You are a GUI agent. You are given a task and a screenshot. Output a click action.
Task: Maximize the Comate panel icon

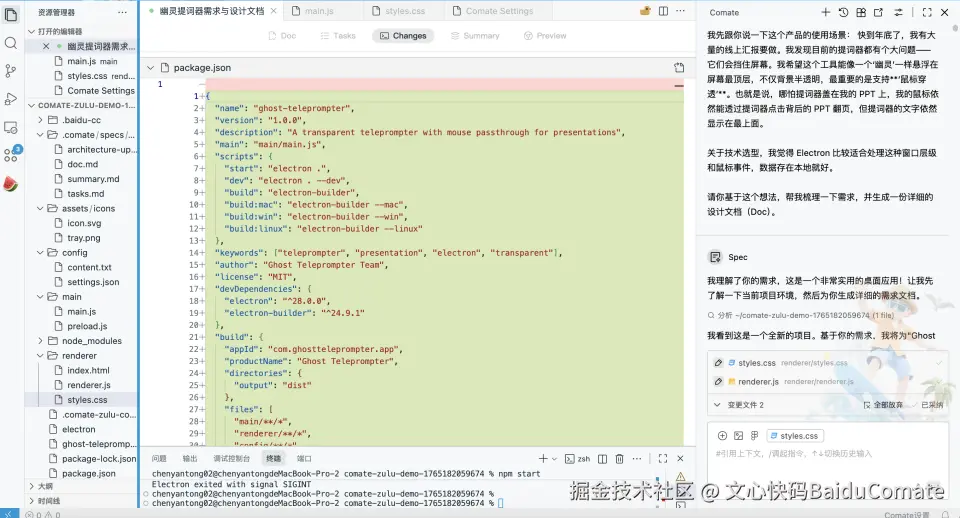click(927, 12)
